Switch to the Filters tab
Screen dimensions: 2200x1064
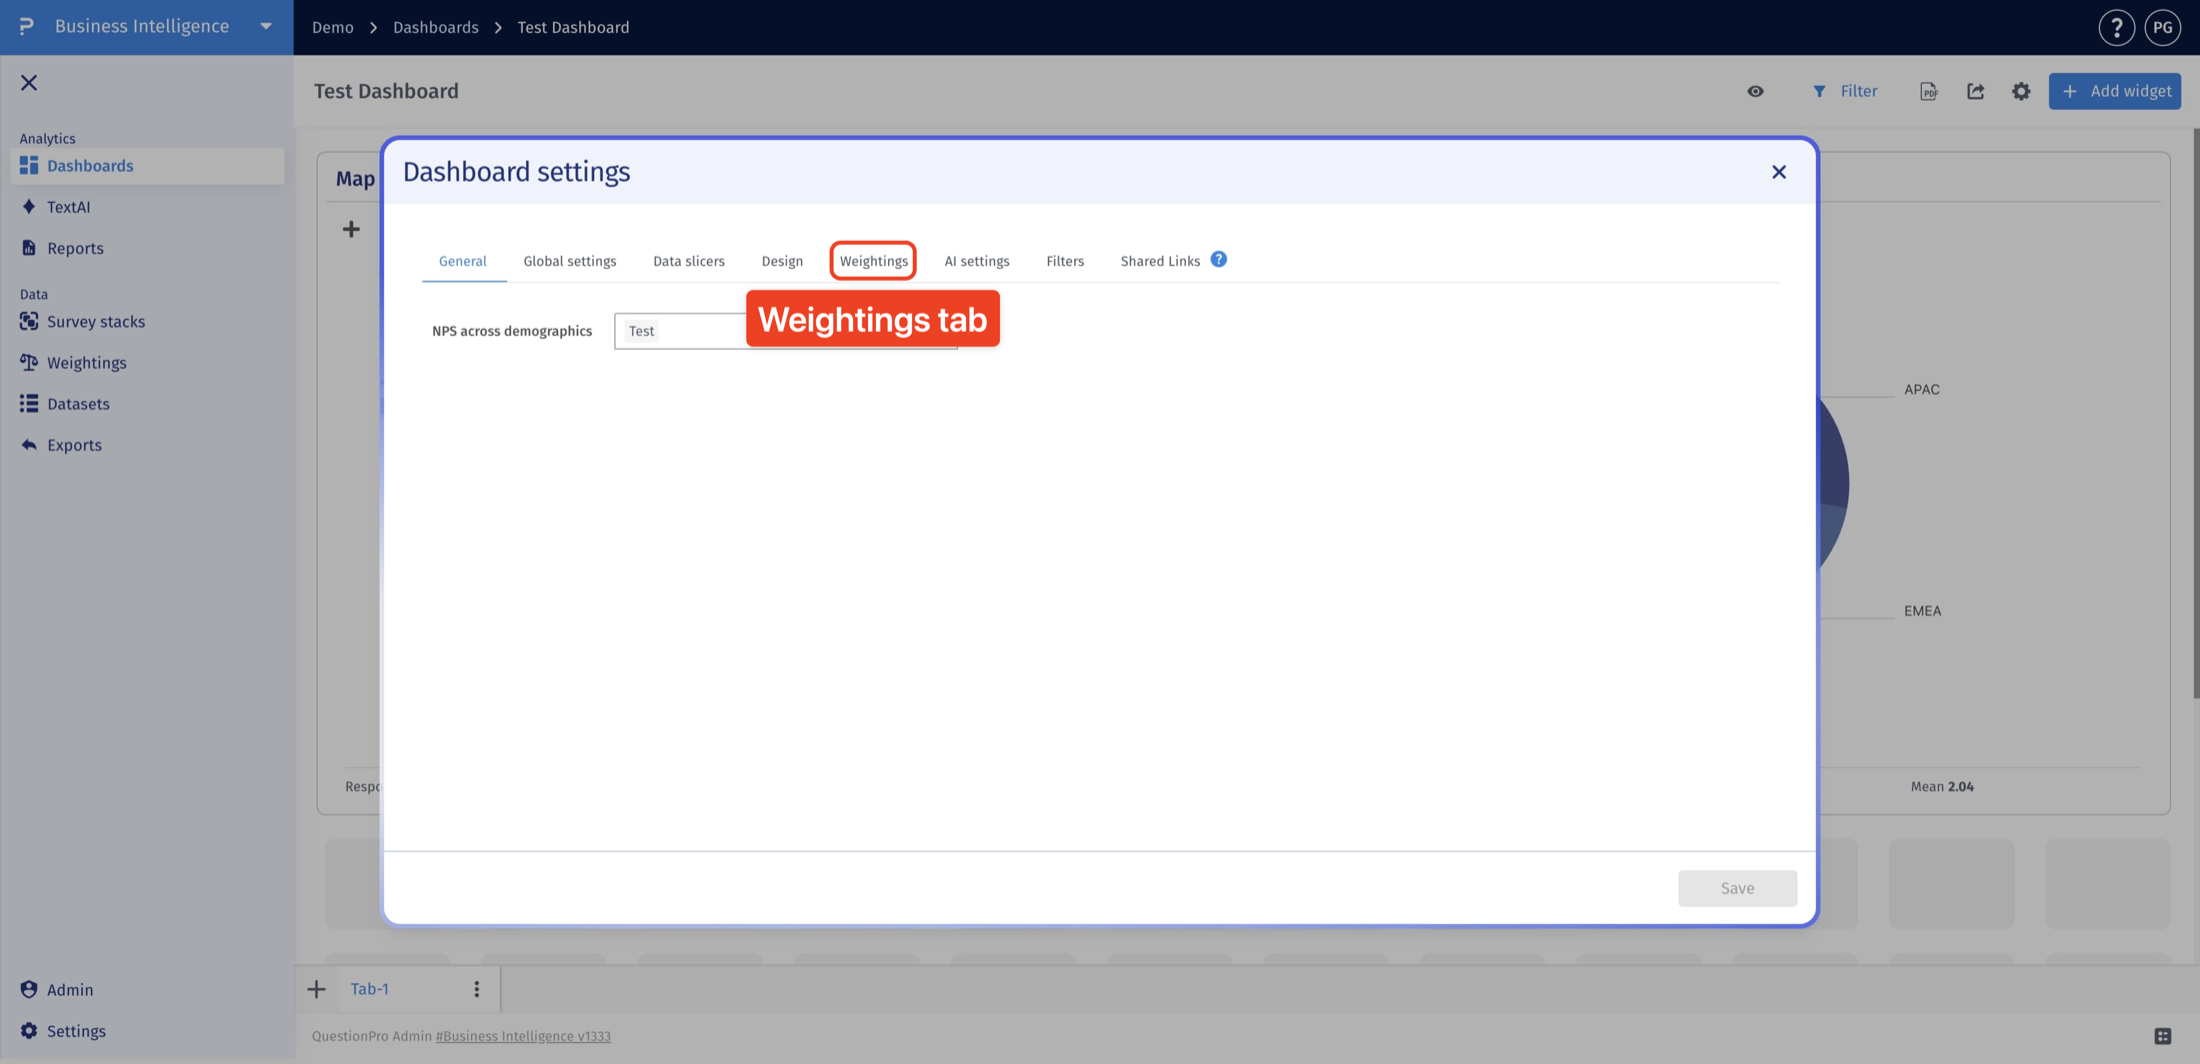(x=1065, y=261)
